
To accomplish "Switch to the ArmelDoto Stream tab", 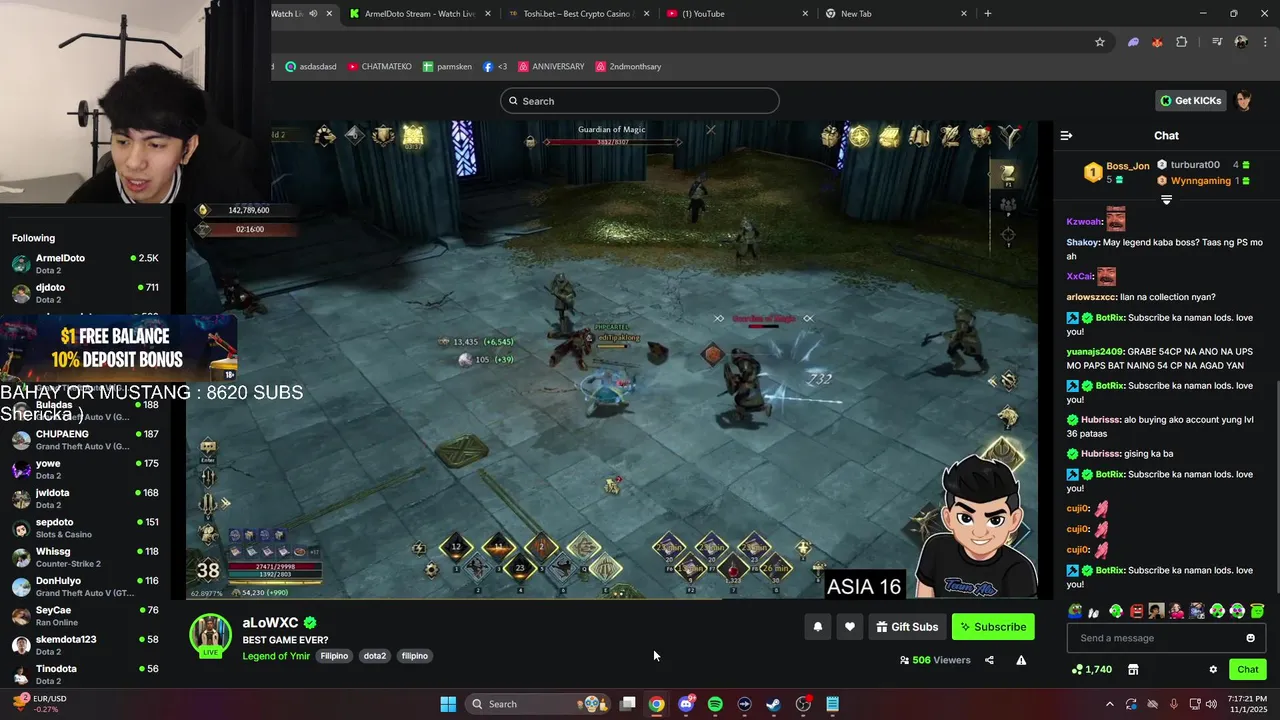I will click(421, 13).
